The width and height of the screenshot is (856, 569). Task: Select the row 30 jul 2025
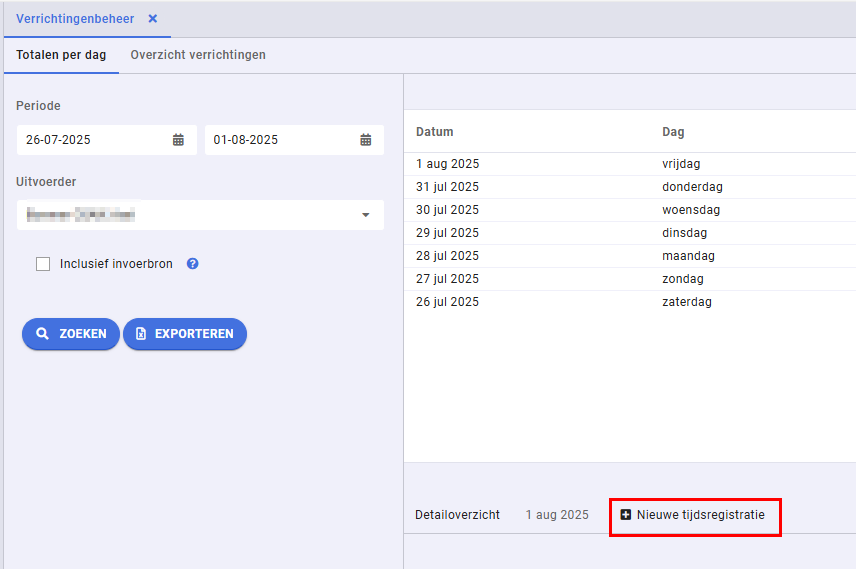630,210
